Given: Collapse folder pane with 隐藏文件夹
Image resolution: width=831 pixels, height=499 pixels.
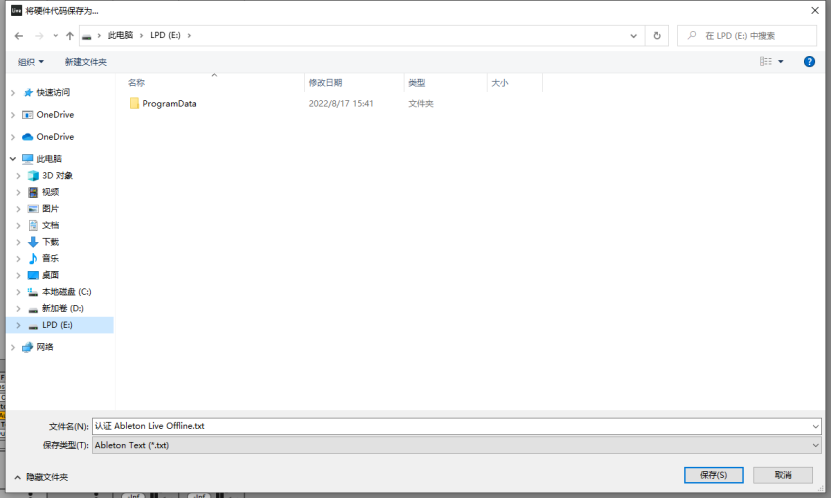Looking at the screenshot, I should [x=41, y=477].
